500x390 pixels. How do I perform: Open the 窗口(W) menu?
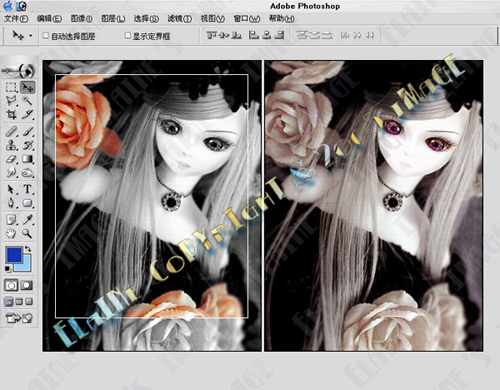[x=247, y=18]
